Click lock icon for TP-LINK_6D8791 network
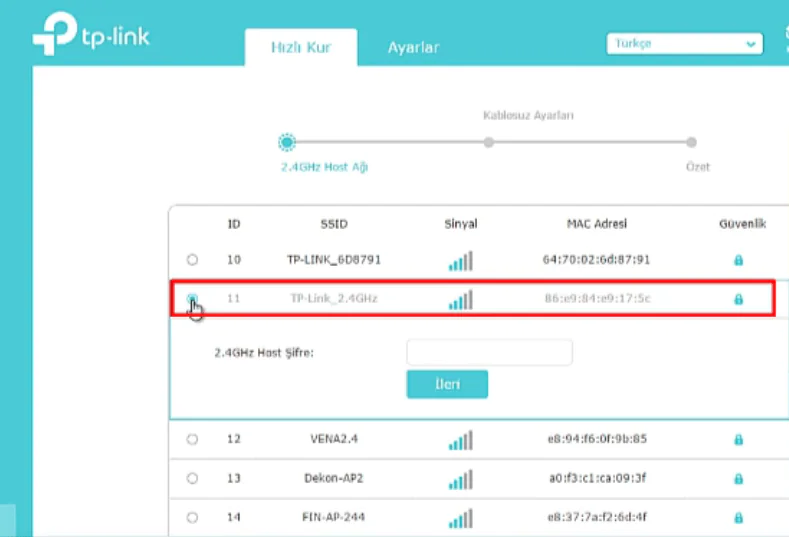 coord(738,260)
